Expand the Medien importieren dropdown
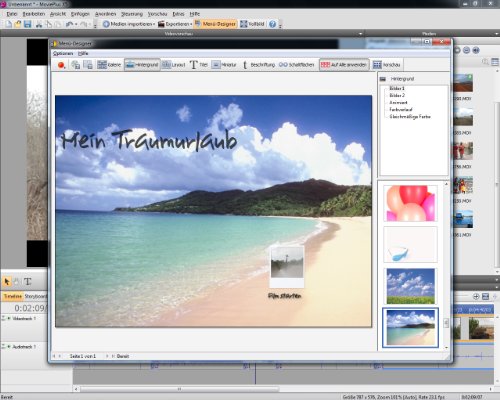 (154, 24)
